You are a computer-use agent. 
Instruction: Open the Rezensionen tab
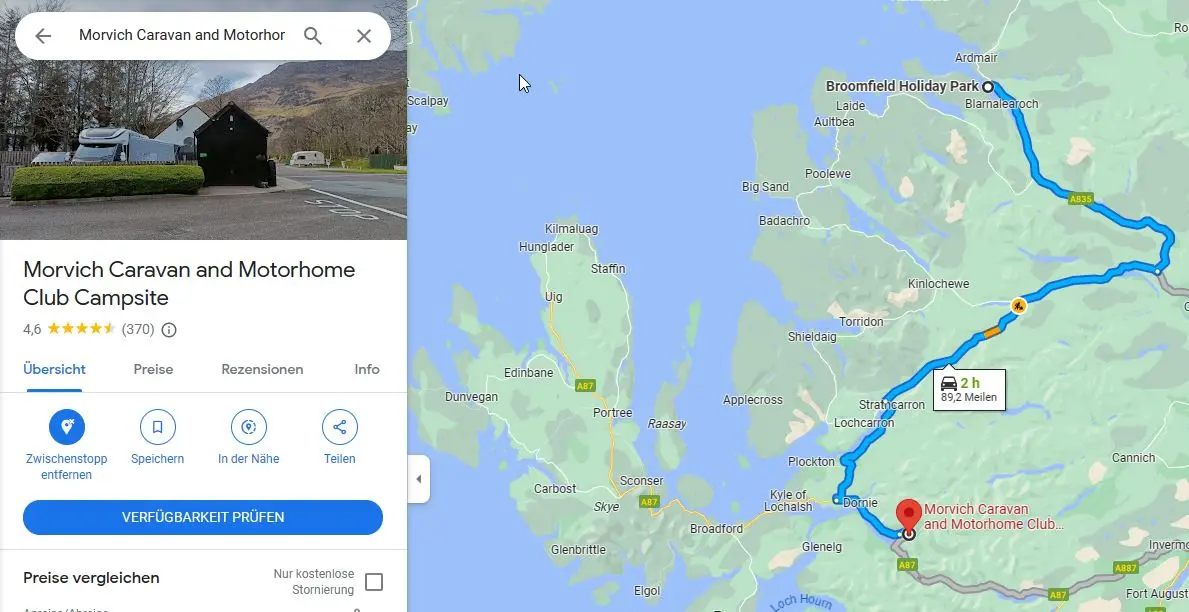pyautogui.click(x=262, y=369)
